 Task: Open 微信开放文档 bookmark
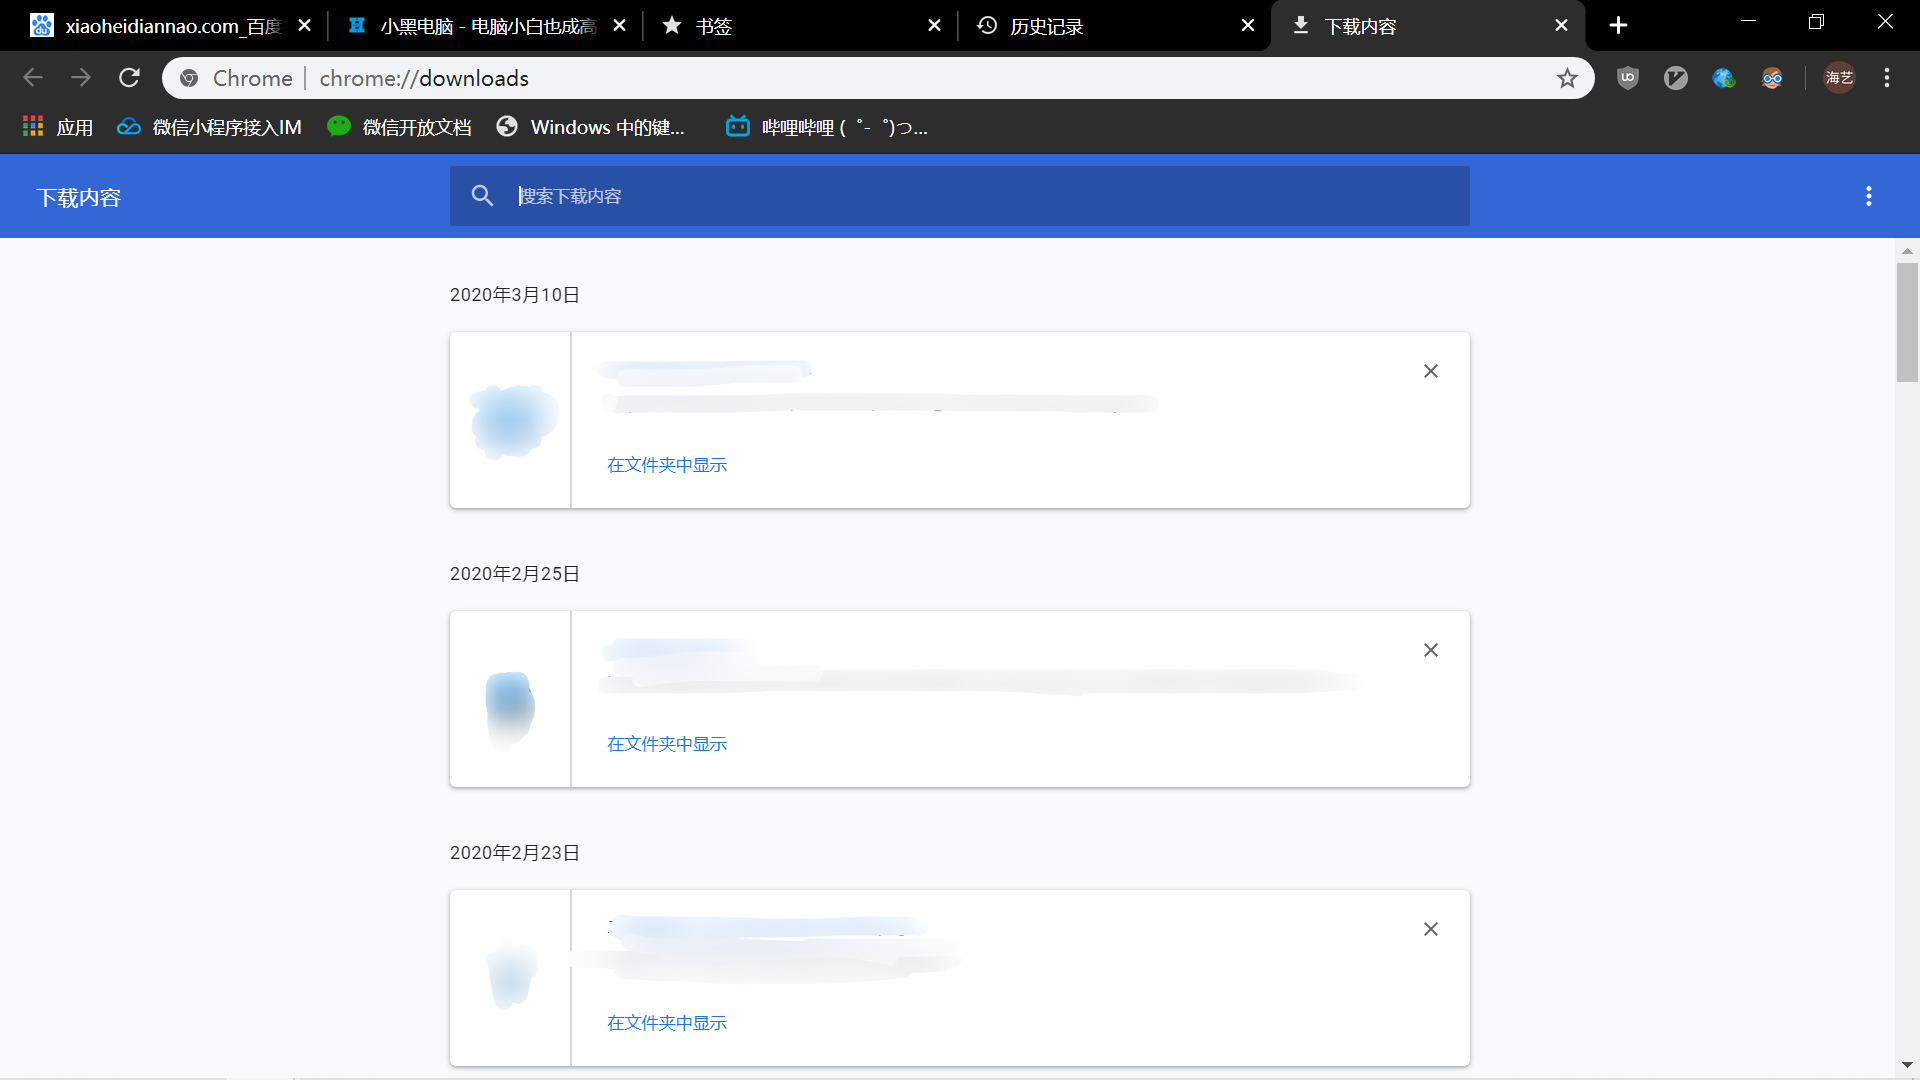tap(400, 127)
